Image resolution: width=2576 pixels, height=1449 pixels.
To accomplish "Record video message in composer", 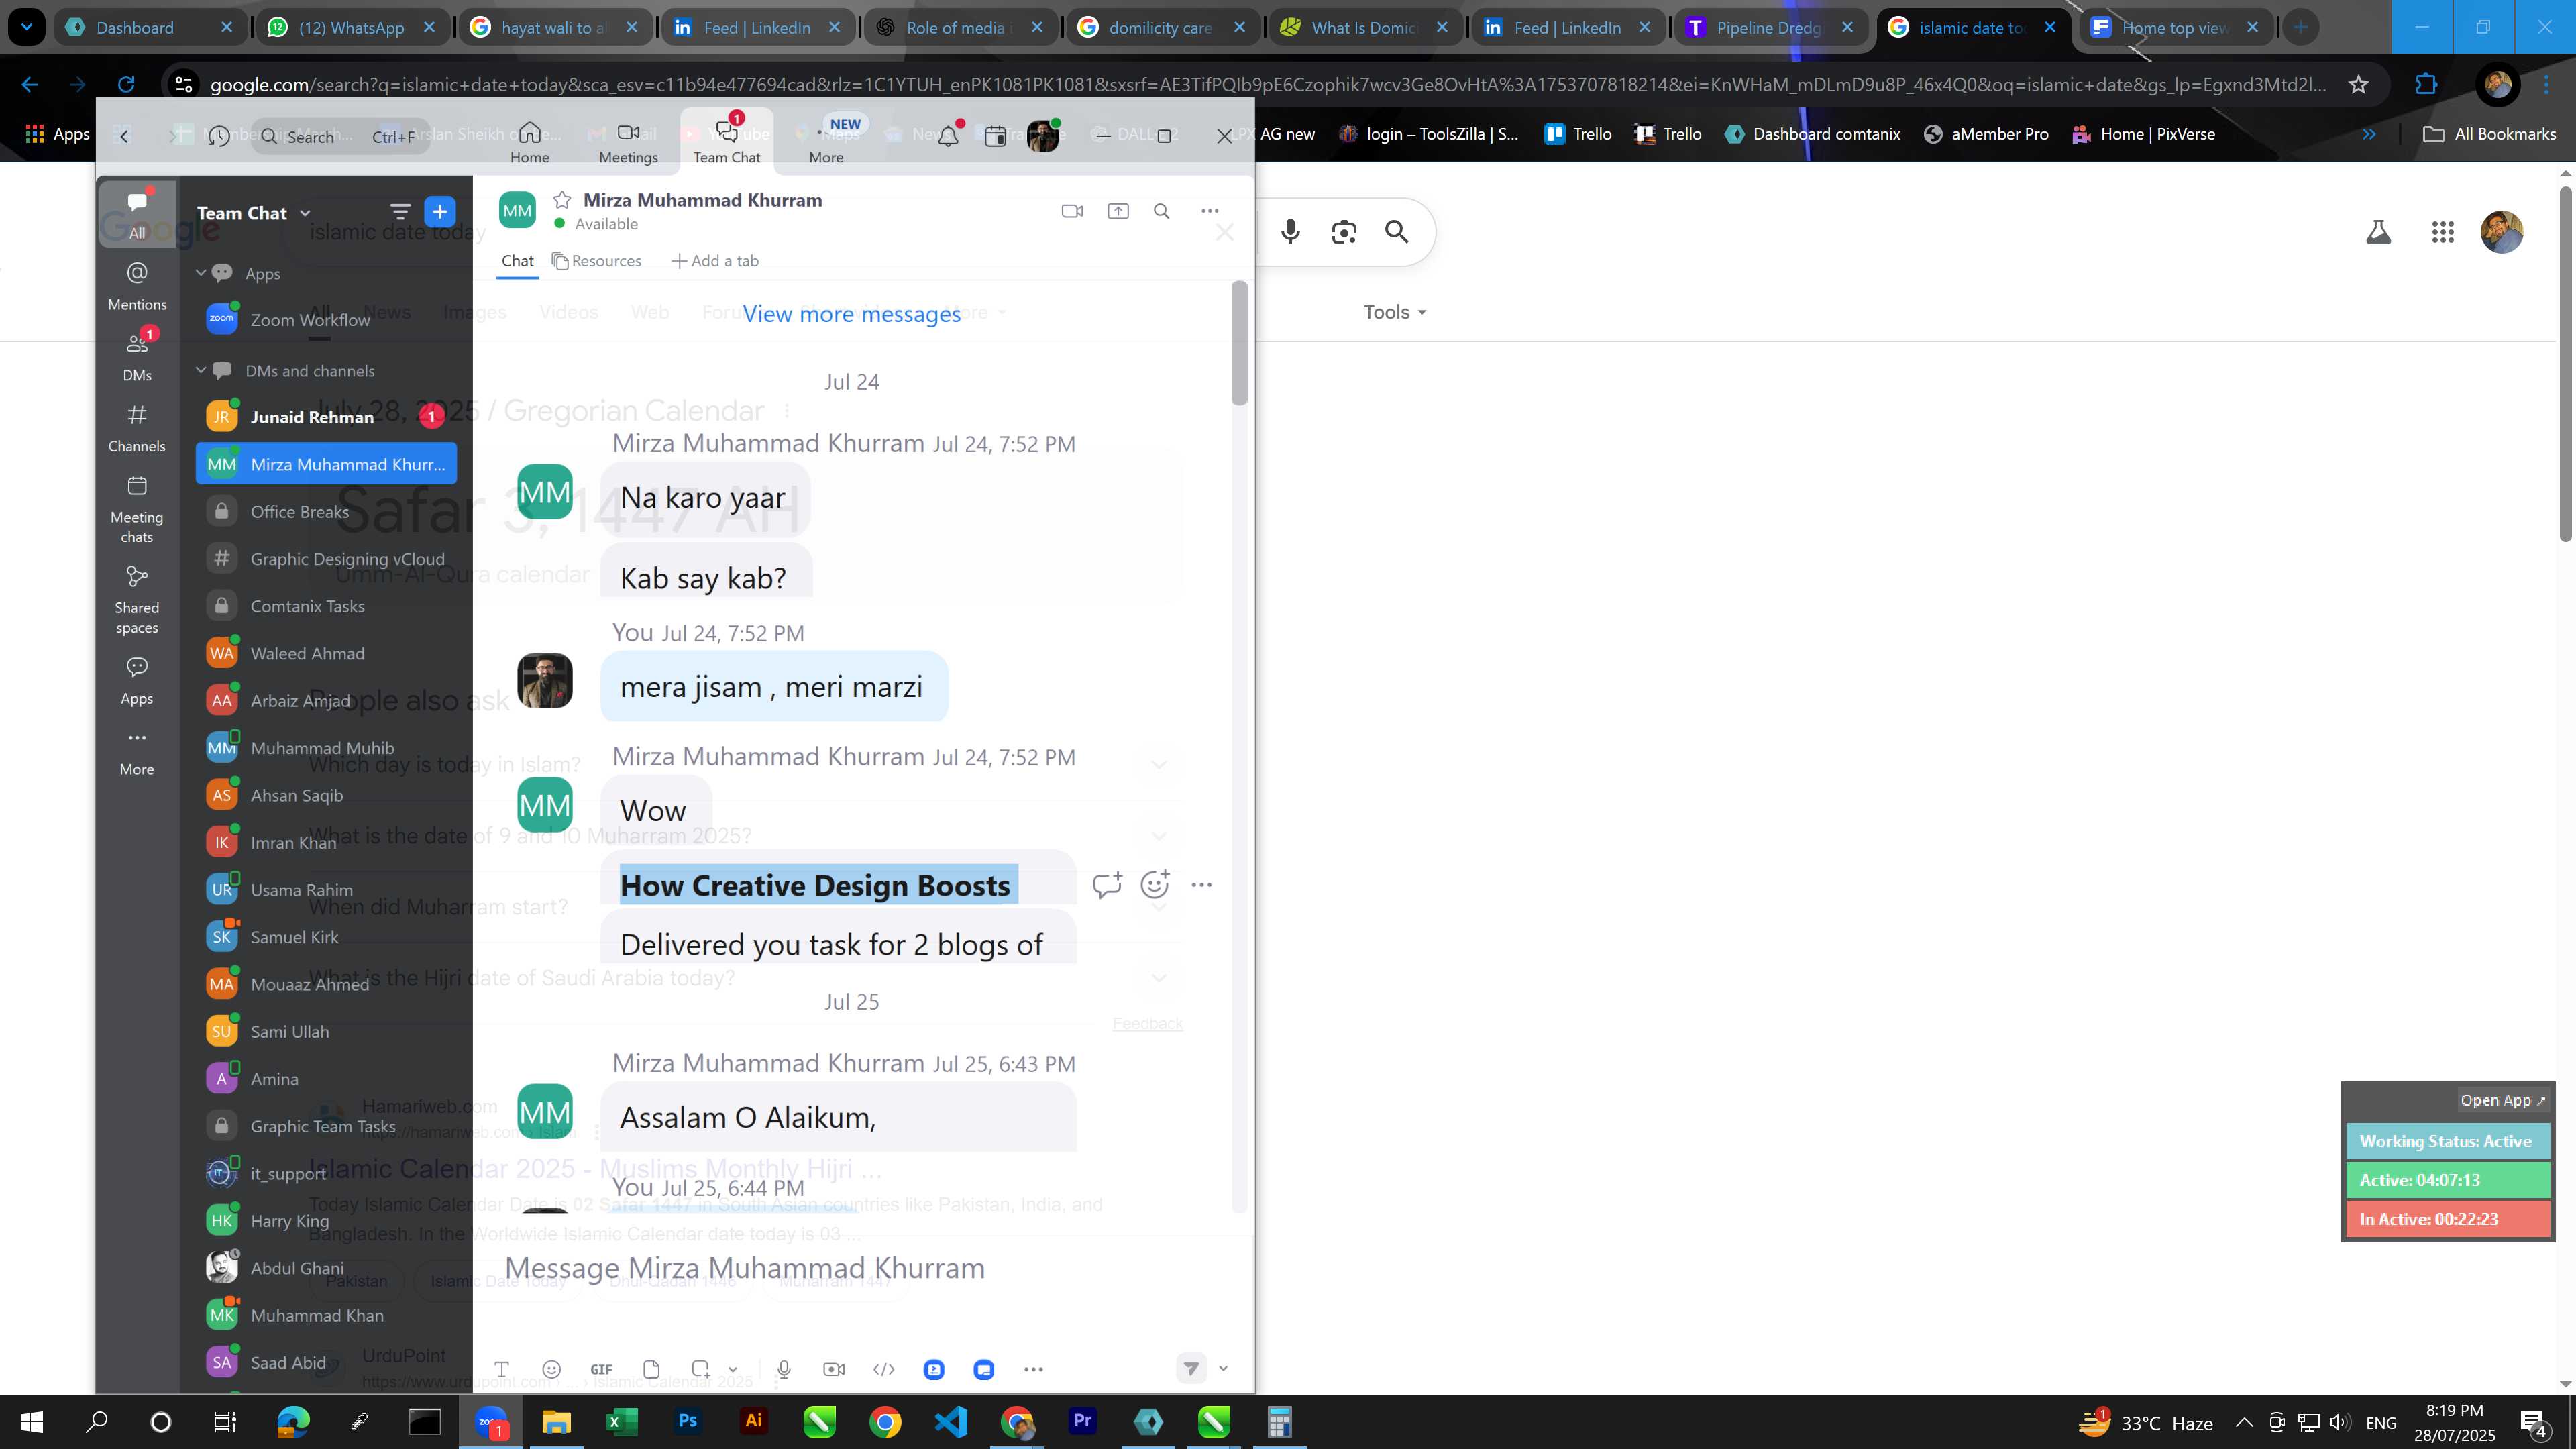I will (x=833, y=1370).
